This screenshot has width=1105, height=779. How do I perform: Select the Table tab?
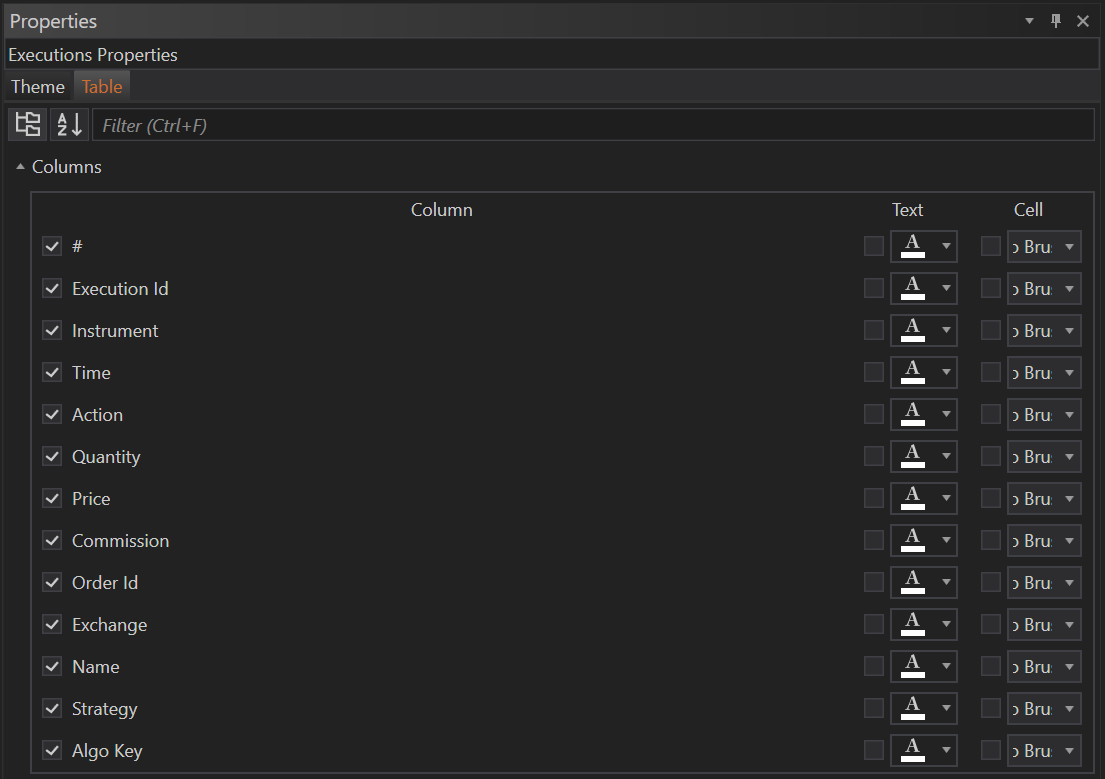point(102,87)
